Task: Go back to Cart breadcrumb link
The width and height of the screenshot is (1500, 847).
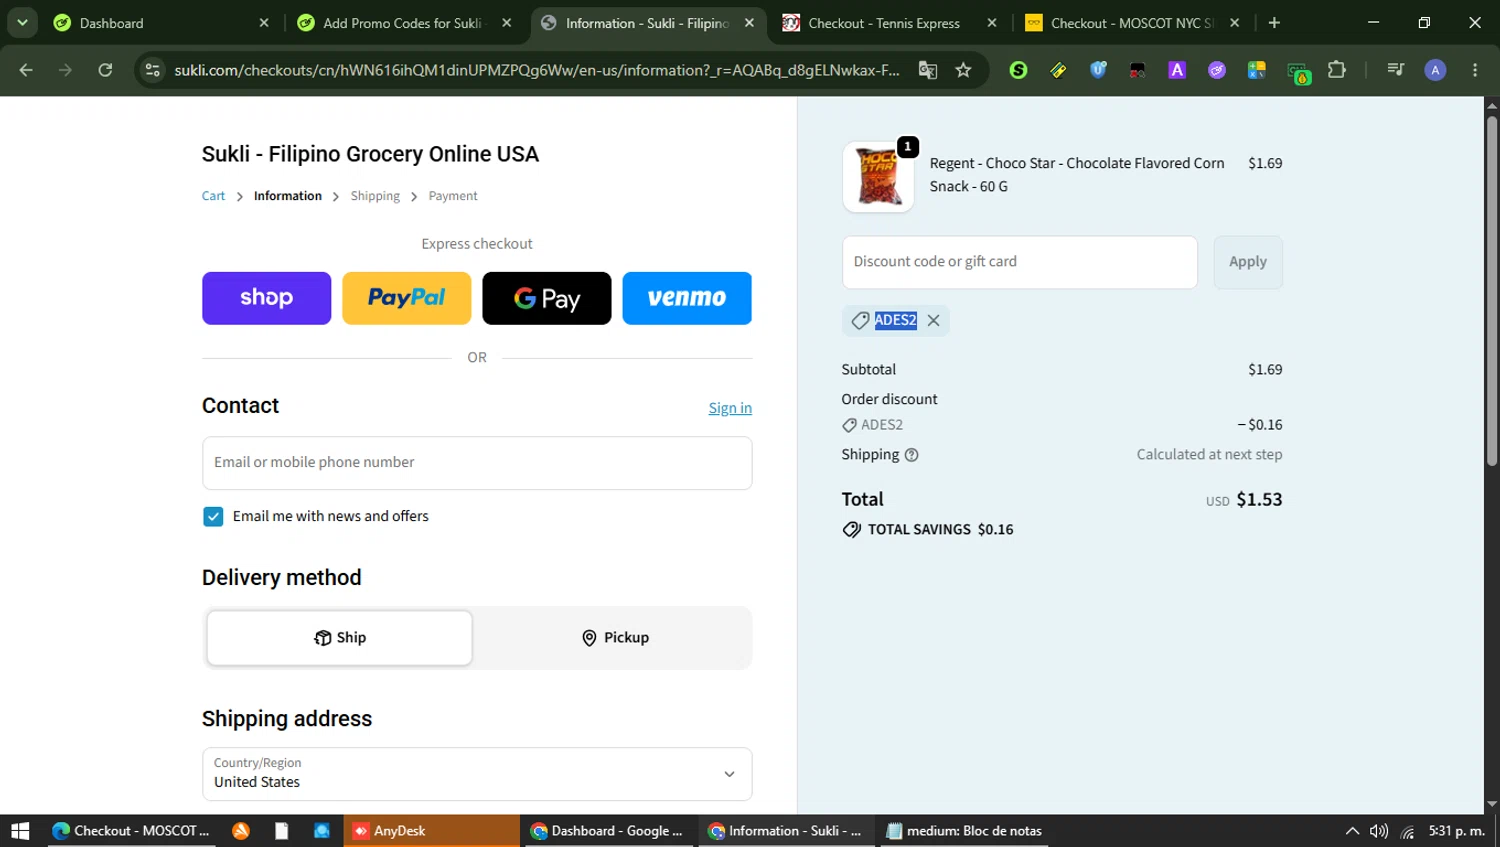Action: [x=213, y=196]
